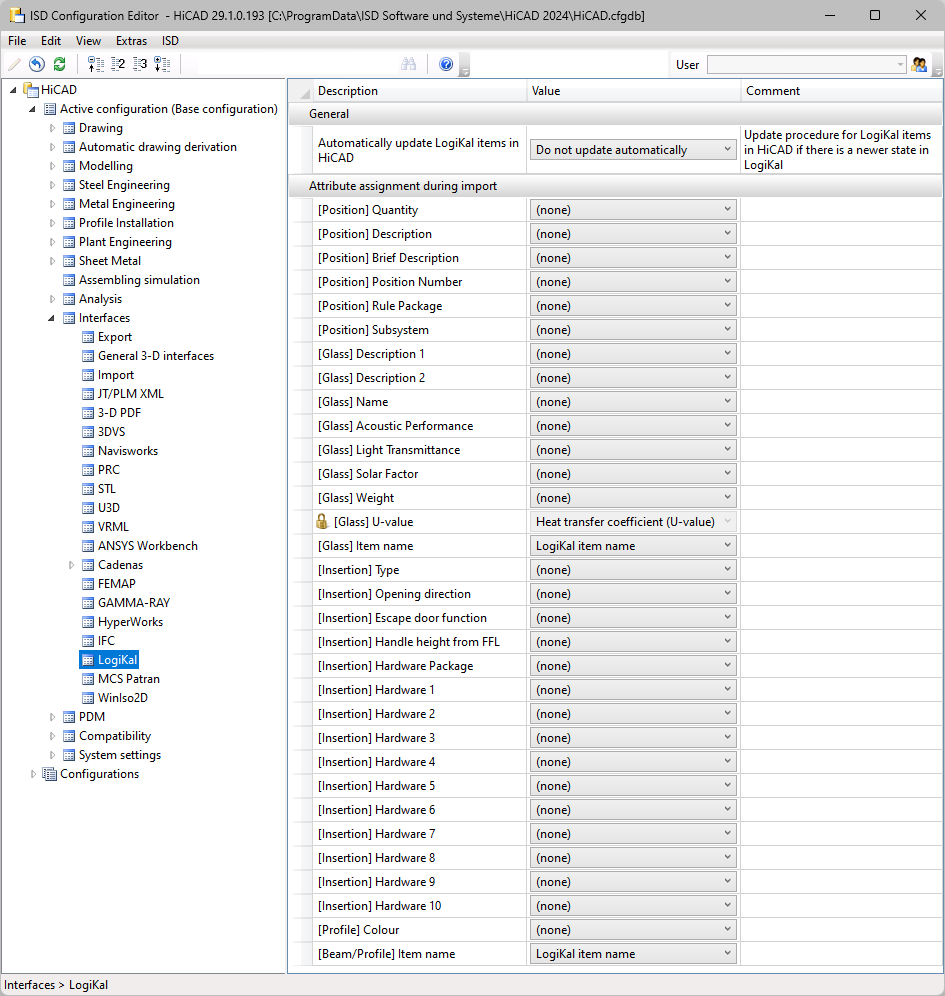Image resolution: width=945 pixels, height=996 pixels.
Task: Click the "[Insertion] Escape door function" row label
Action: [402, 618]
